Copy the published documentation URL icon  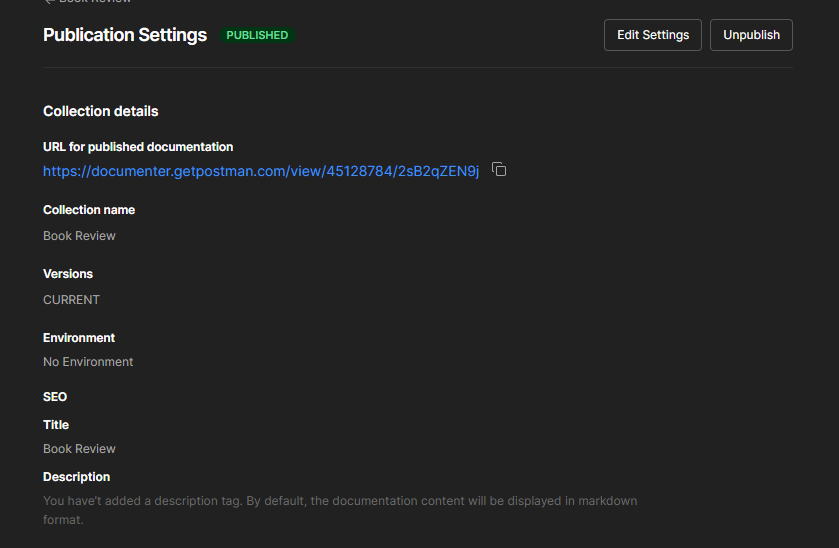coord(499,170)
